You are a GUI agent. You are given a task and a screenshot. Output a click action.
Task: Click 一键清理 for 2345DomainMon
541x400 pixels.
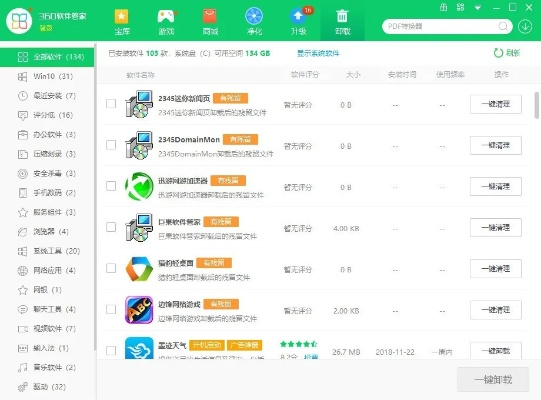click(496, 145)
